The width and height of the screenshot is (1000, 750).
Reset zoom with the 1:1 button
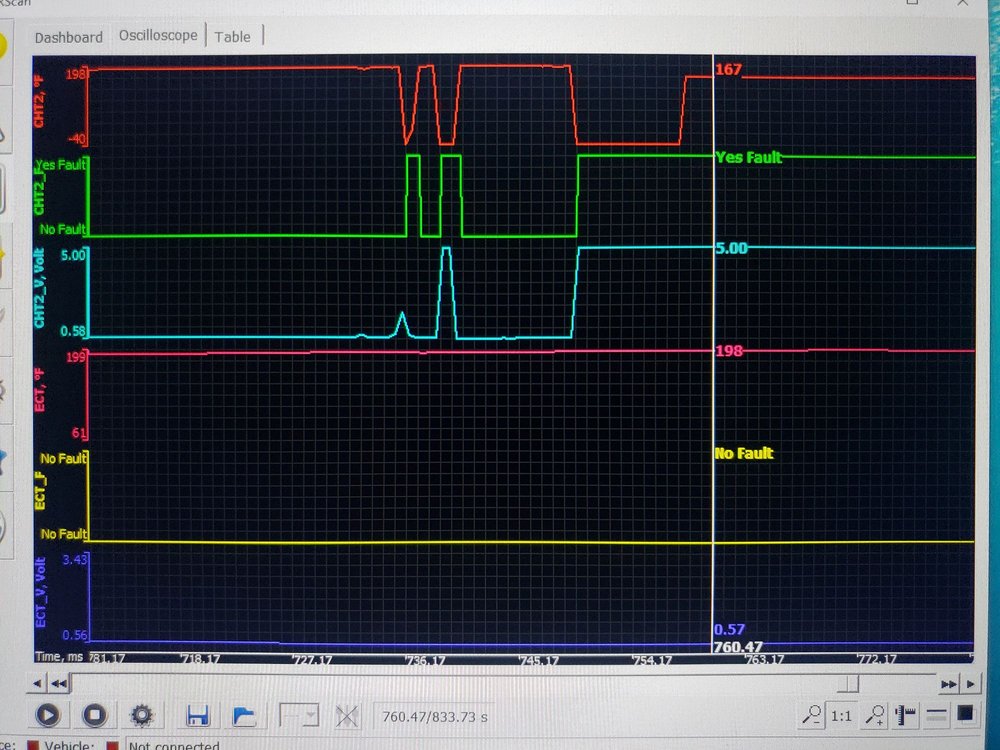click(x=842, y=715)
